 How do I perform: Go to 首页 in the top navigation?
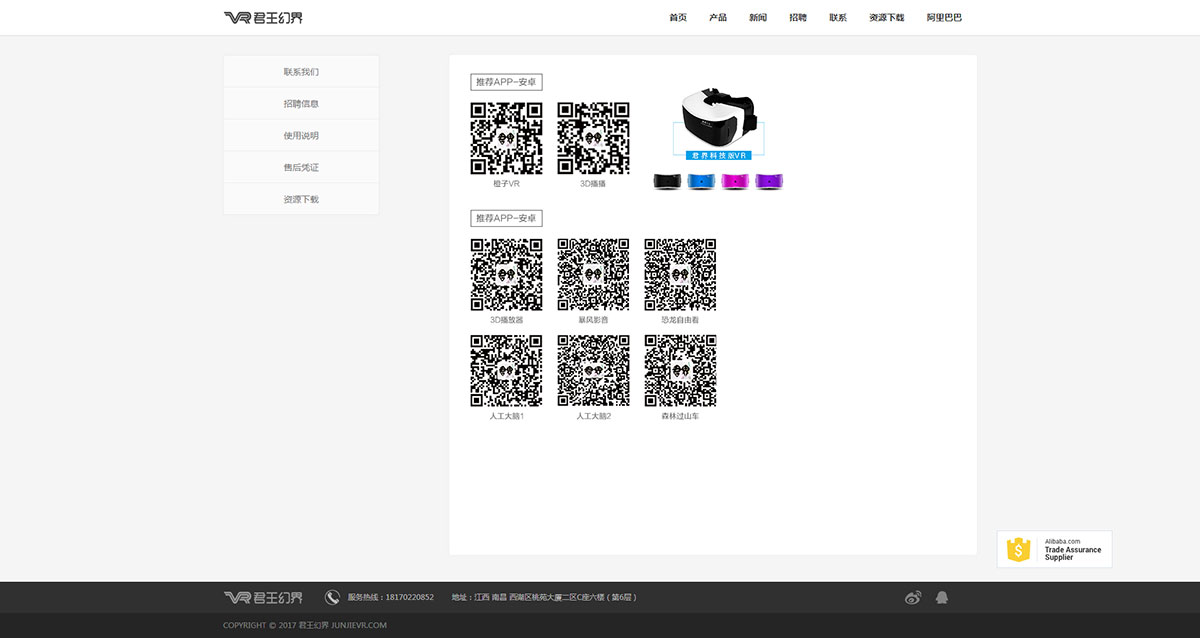(x=678, y=18)
